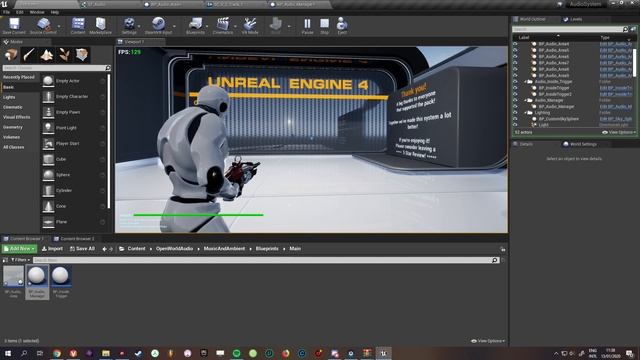Select the Place mode icon in Modes
This screenshot has width=640, height=360.
11,55
